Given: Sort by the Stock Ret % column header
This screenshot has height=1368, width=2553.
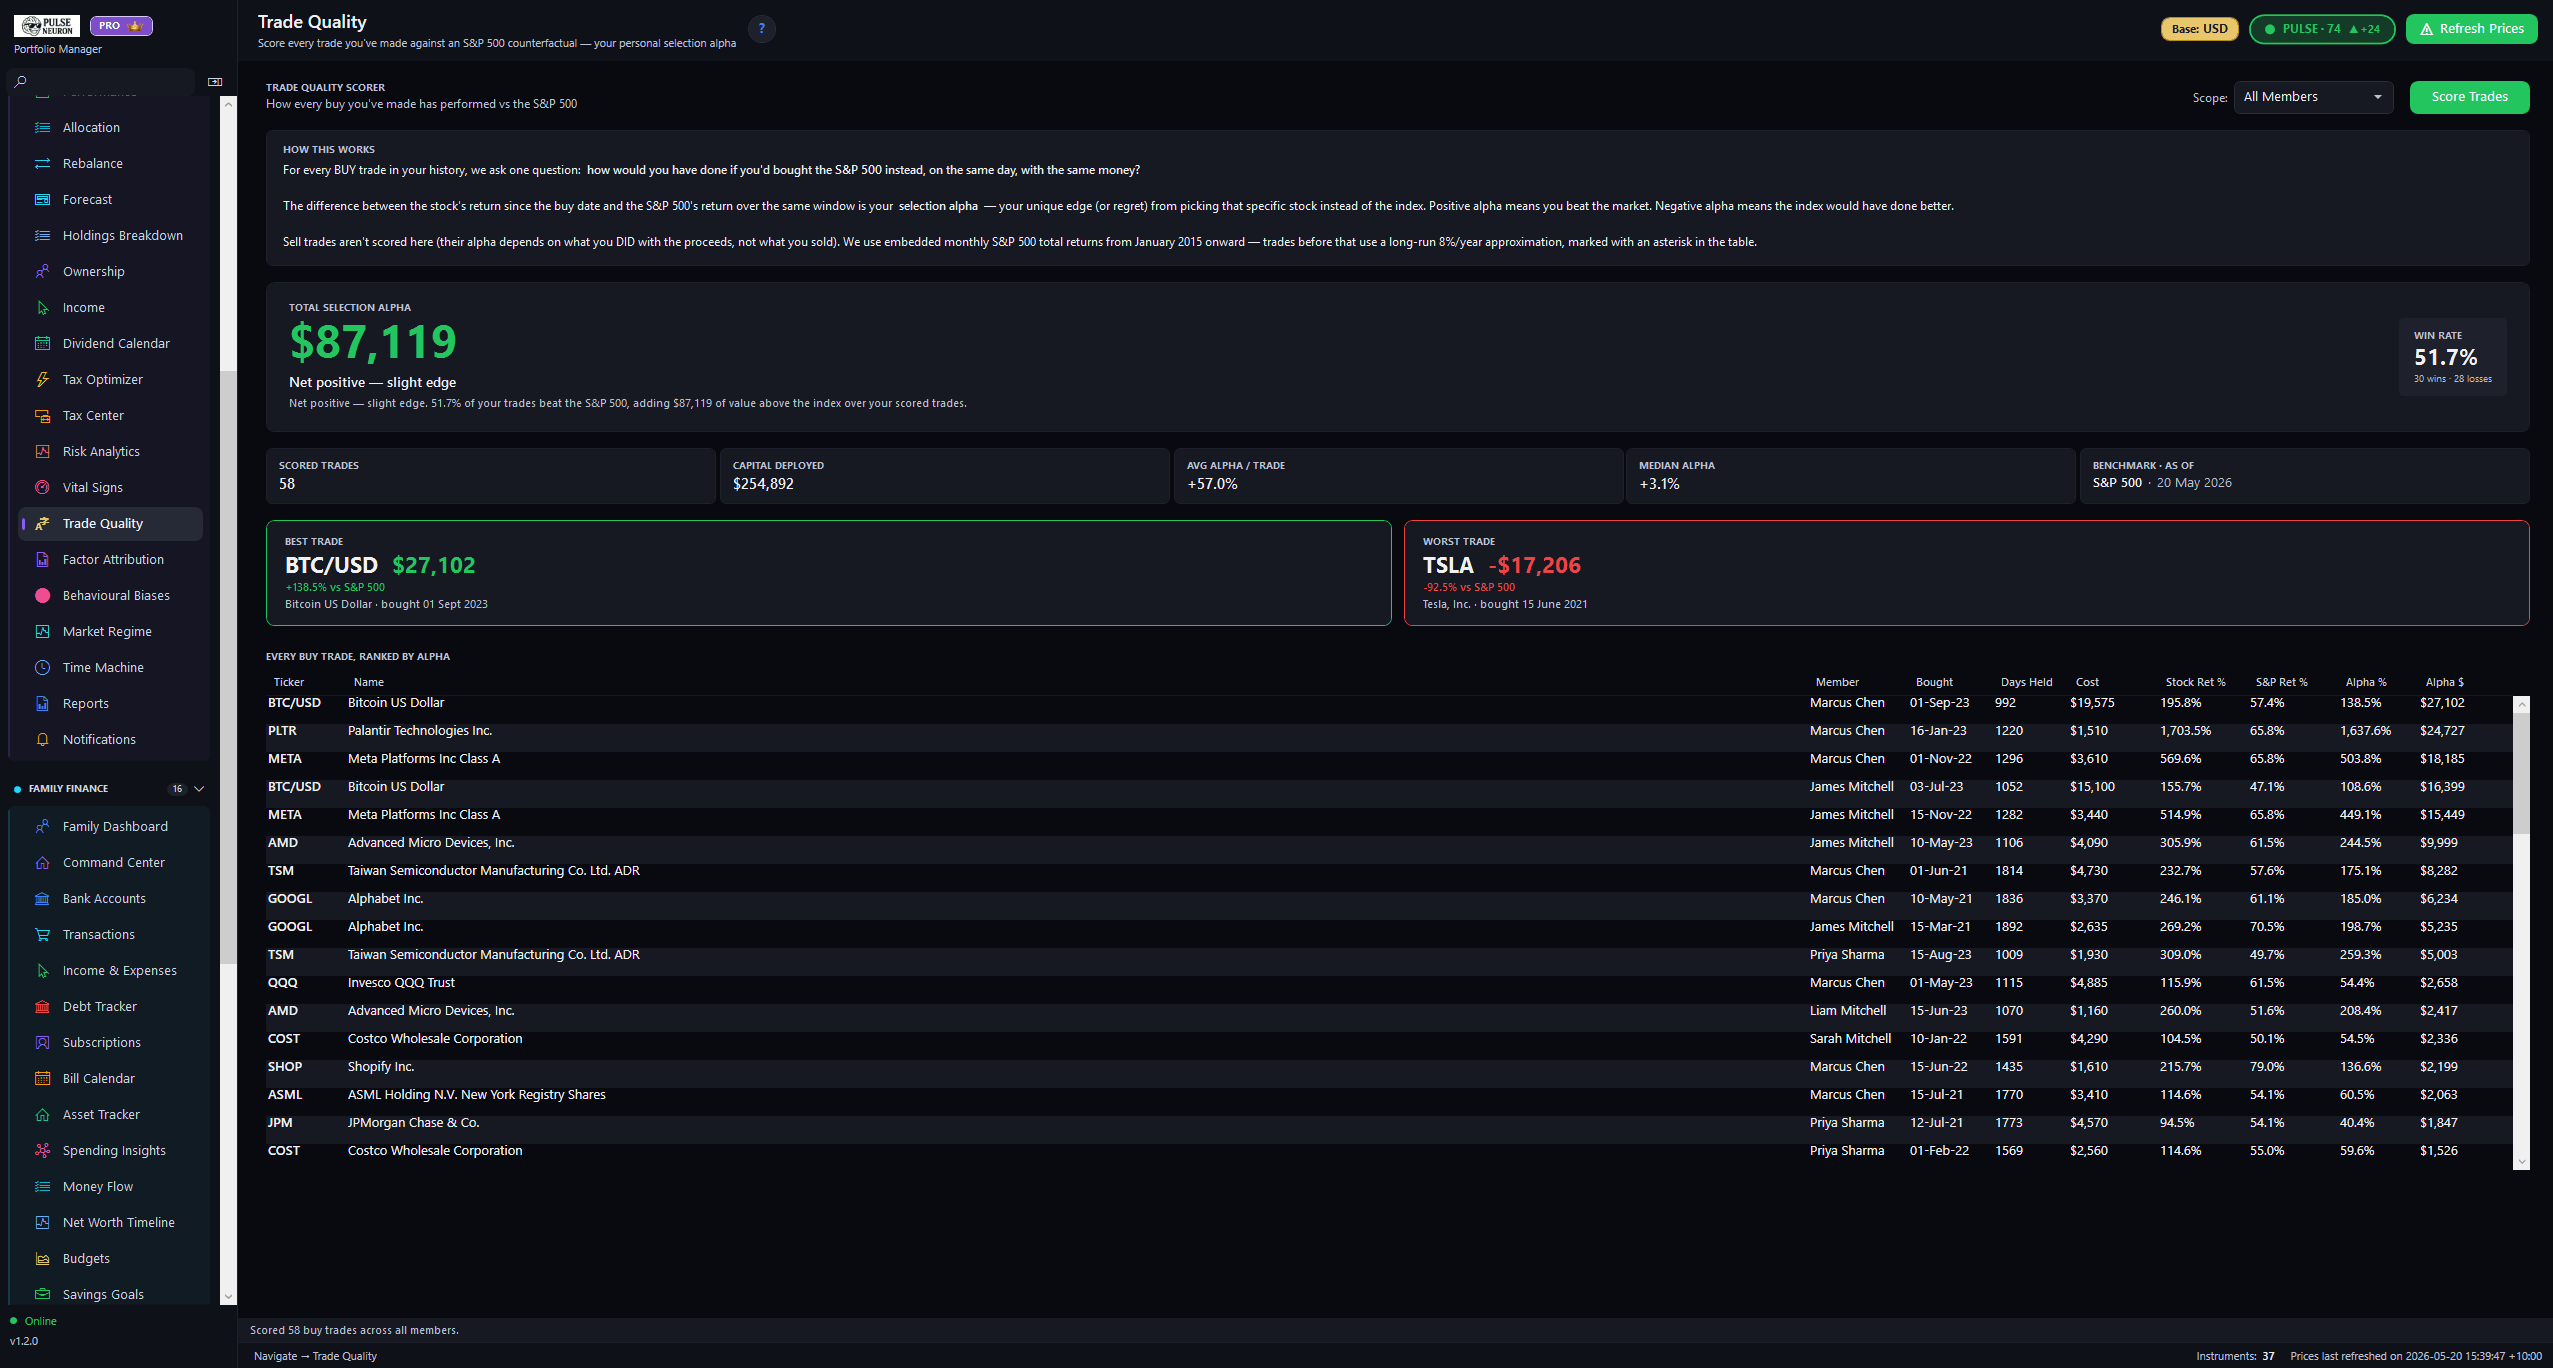Looking at the screenshot, I should (2195, 682).
